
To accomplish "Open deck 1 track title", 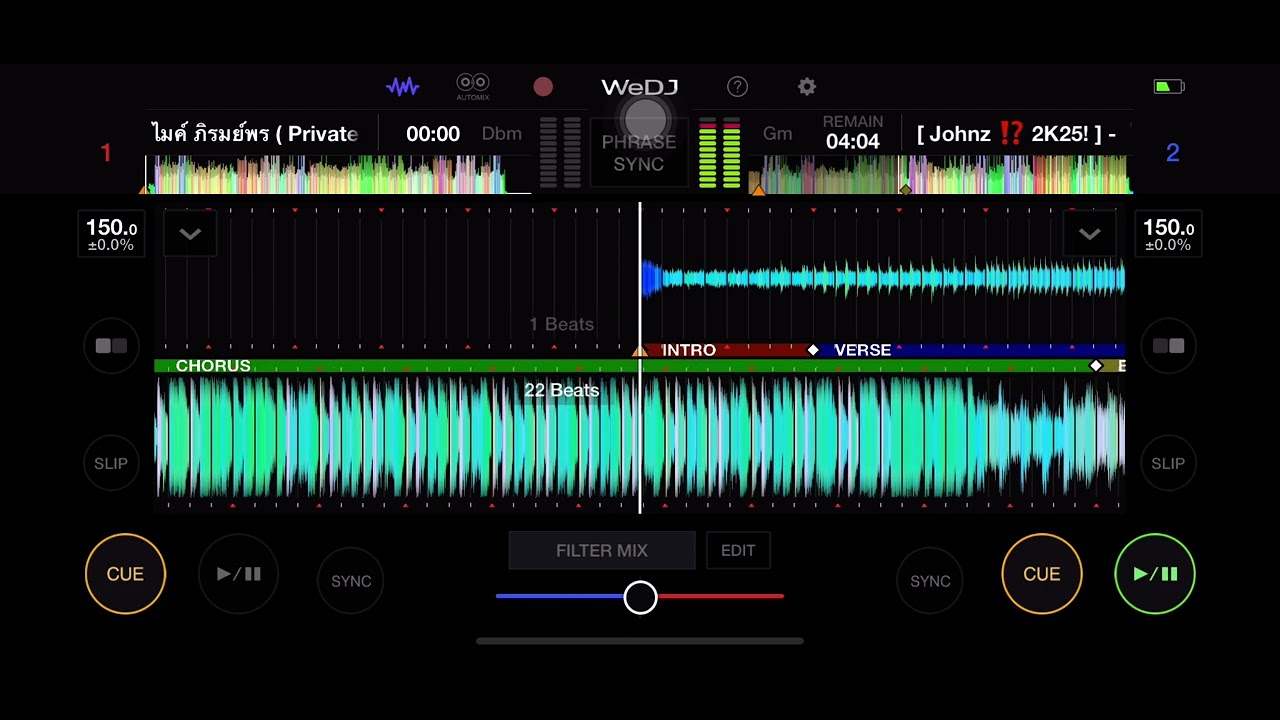I will click(255, 134).
